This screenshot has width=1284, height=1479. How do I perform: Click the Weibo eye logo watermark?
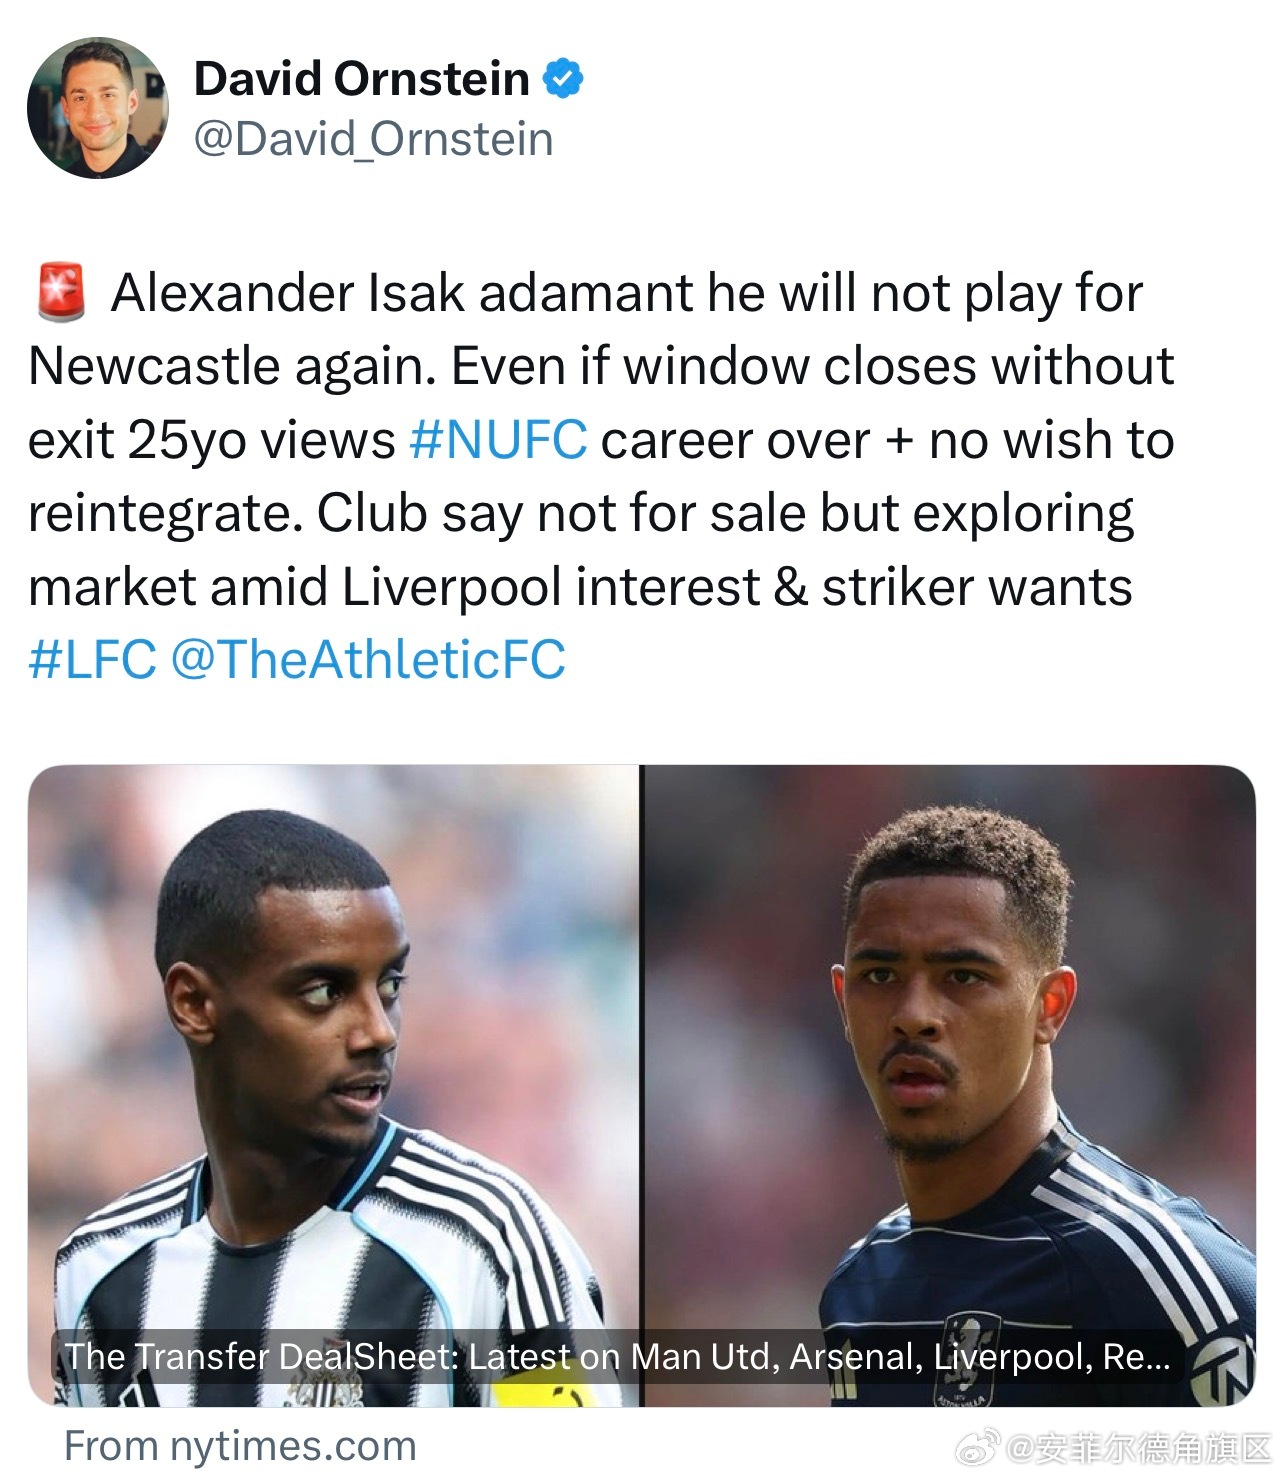pos(985,1446)
